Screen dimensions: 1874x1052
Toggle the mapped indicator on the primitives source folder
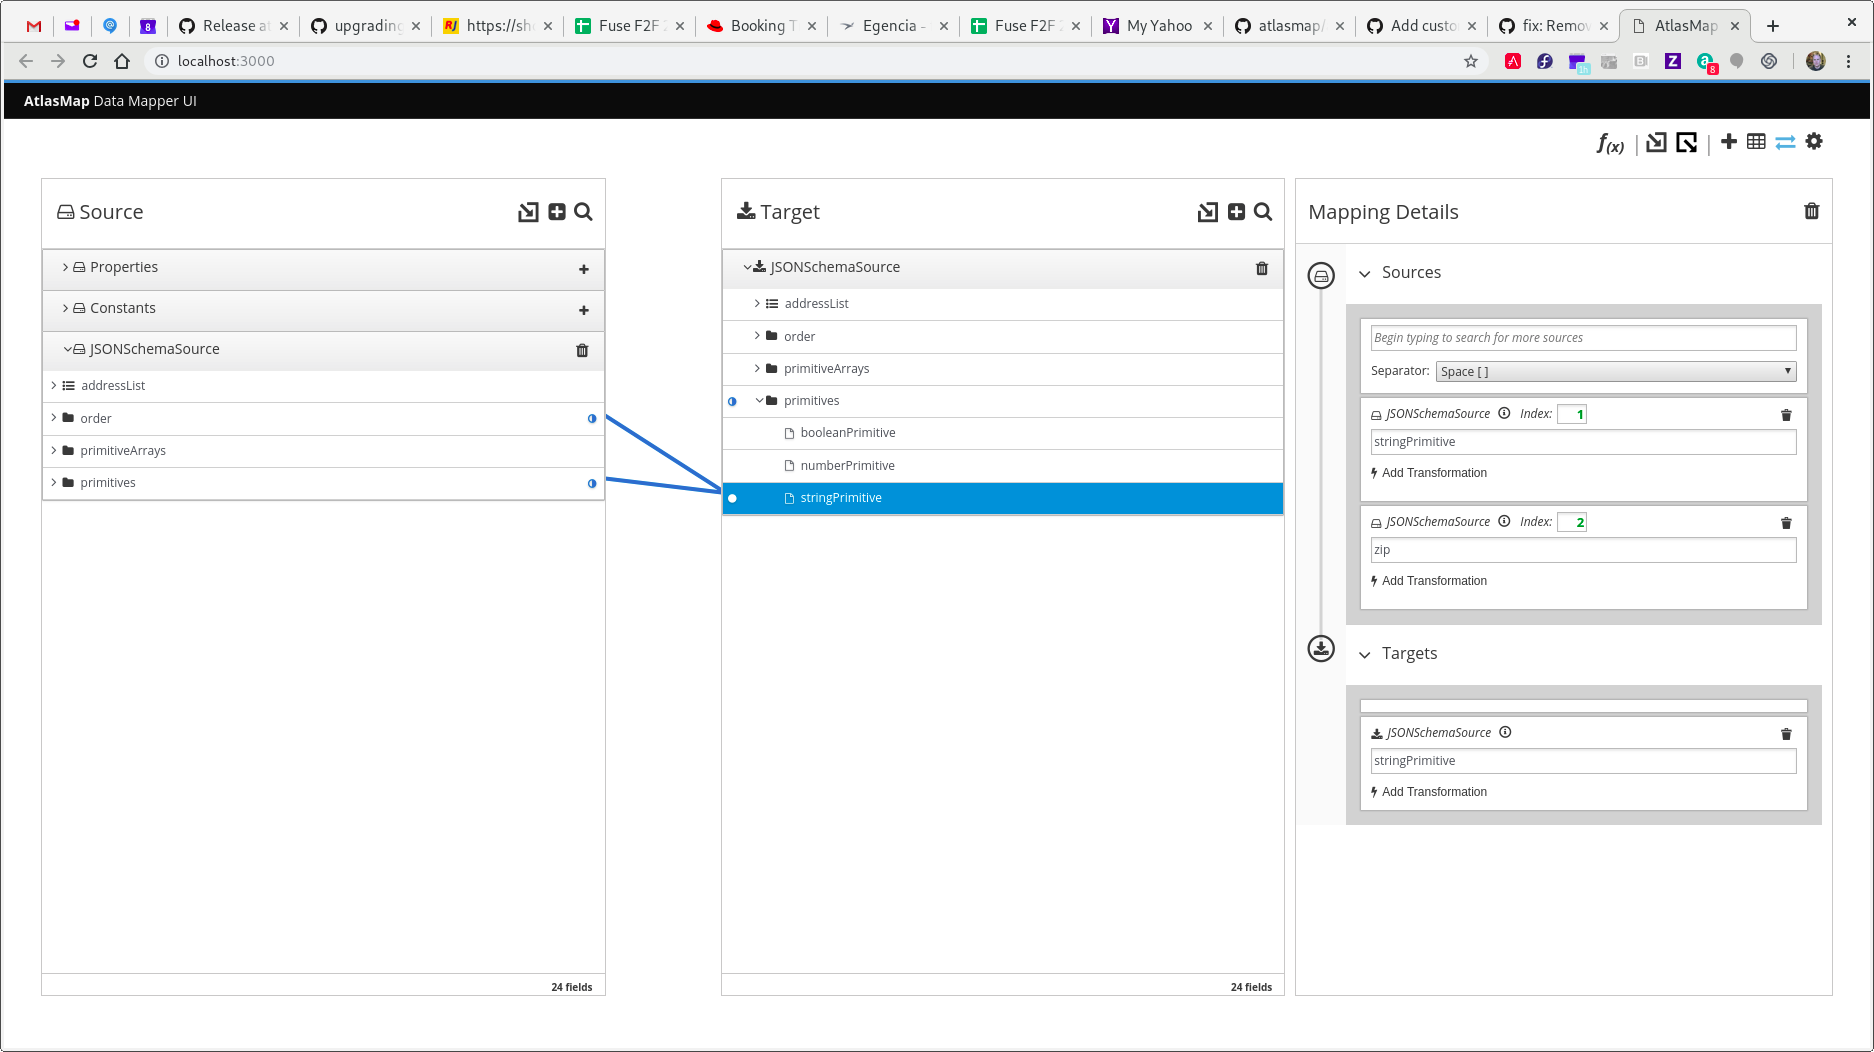pos(592,483)
